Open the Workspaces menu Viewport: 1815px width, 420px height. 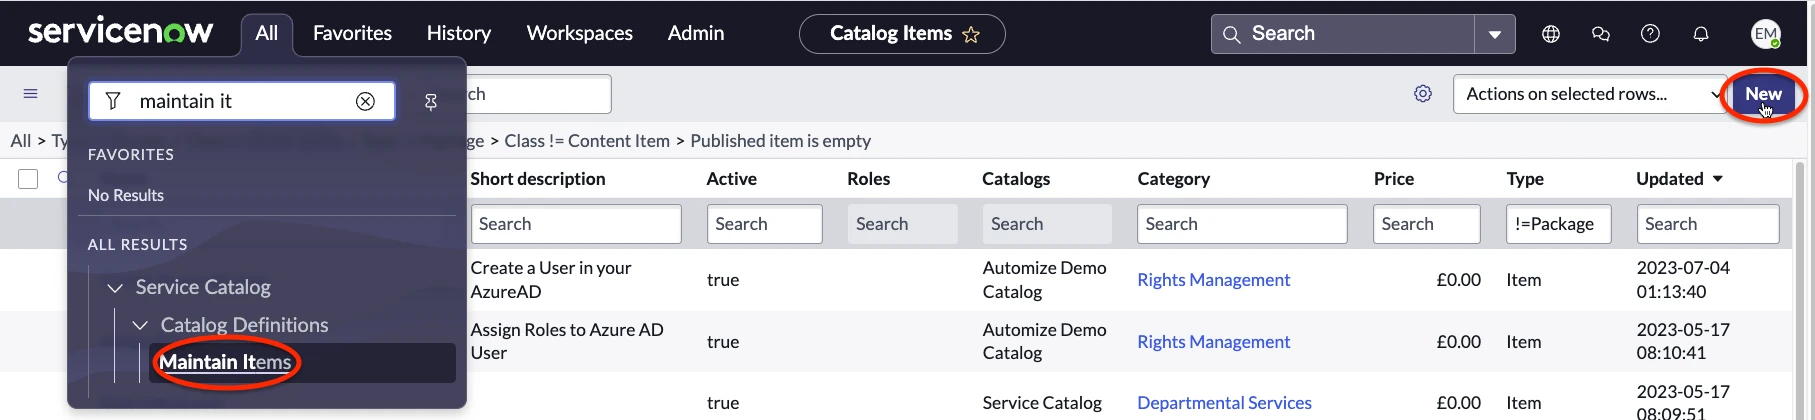pos(580,34)
